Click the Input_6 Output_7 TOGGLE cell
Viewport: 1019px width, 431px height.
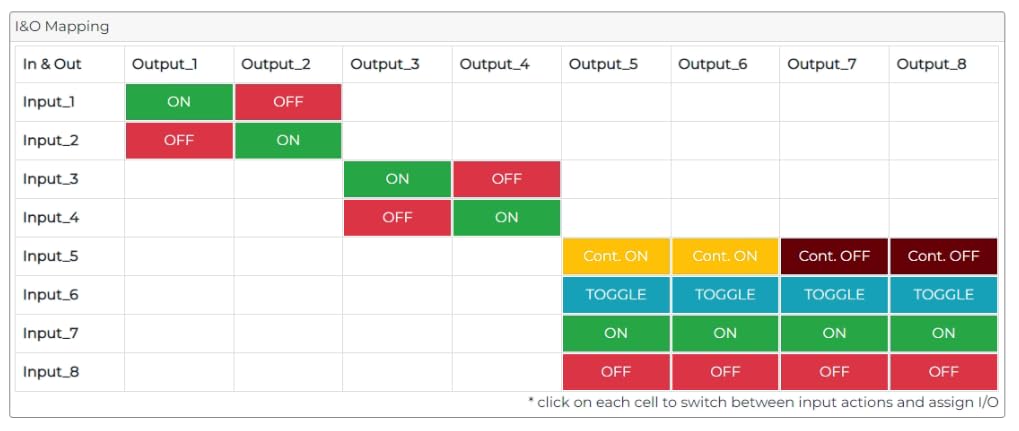(x=834, y=294)
